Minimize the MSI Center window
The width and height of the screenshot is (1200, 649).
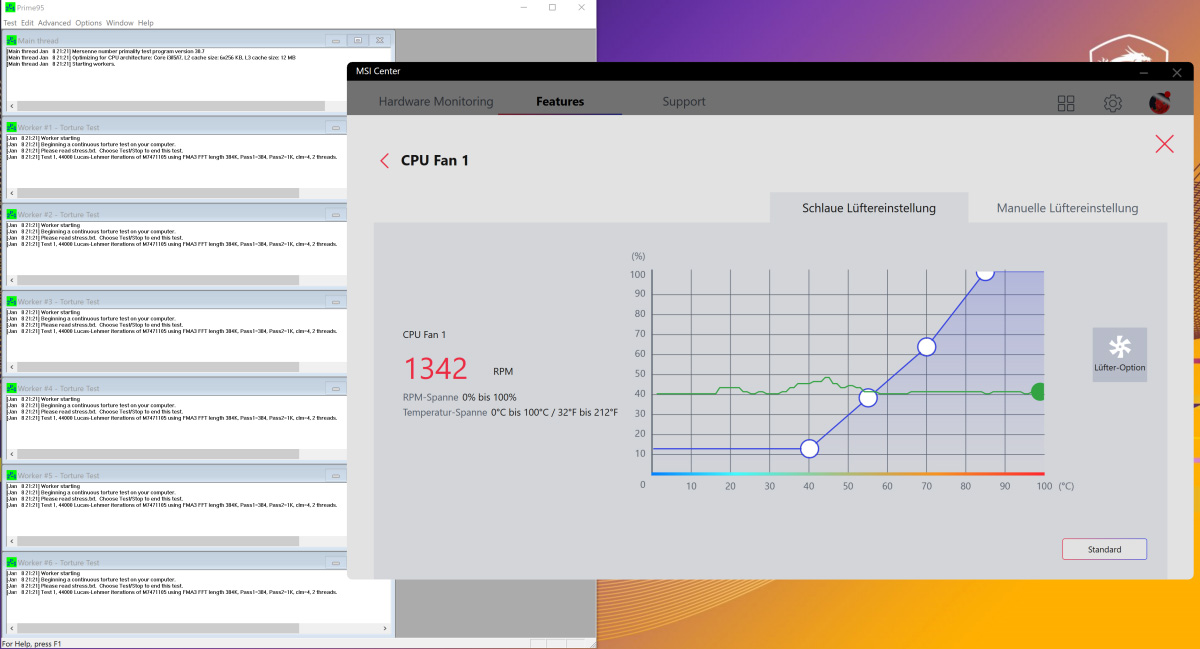click(x=1144, y=72)
